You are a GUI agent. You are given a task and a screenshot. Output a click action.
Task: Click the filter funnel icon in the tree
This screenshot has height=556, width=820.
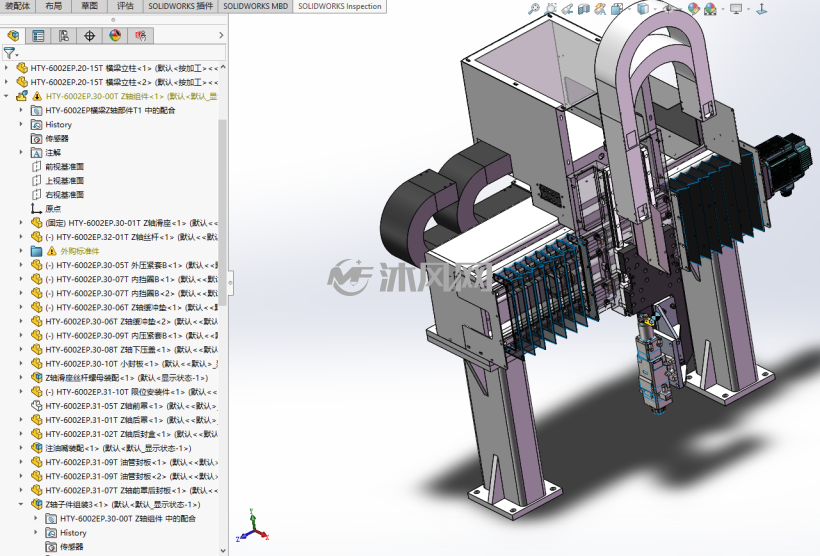pos(9,53)
